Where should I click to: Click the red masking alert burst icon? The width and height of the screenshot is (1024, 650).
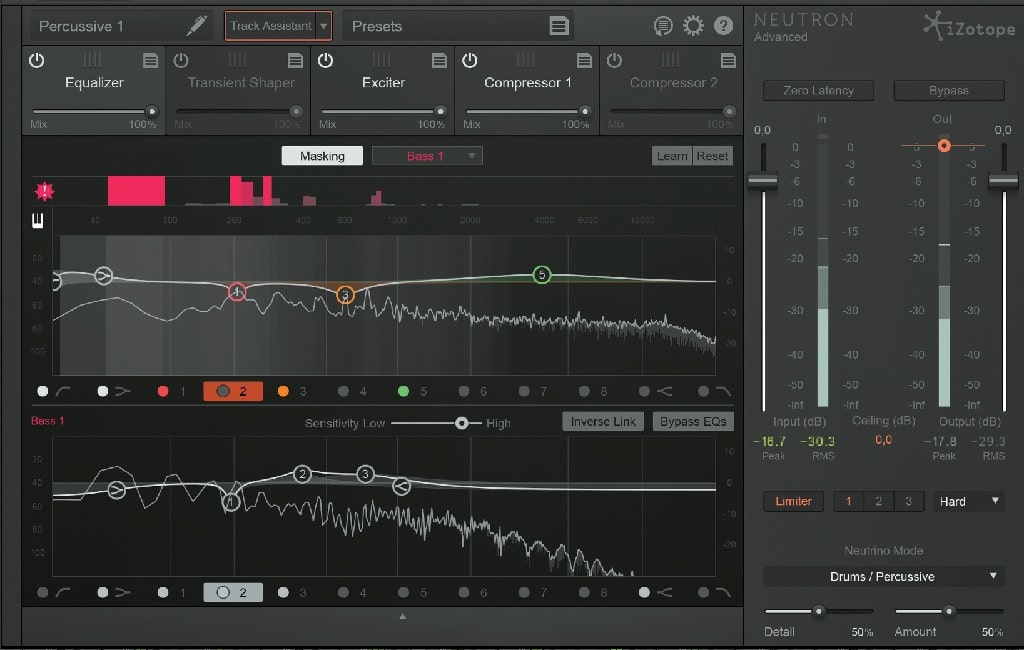pos(44,191)
